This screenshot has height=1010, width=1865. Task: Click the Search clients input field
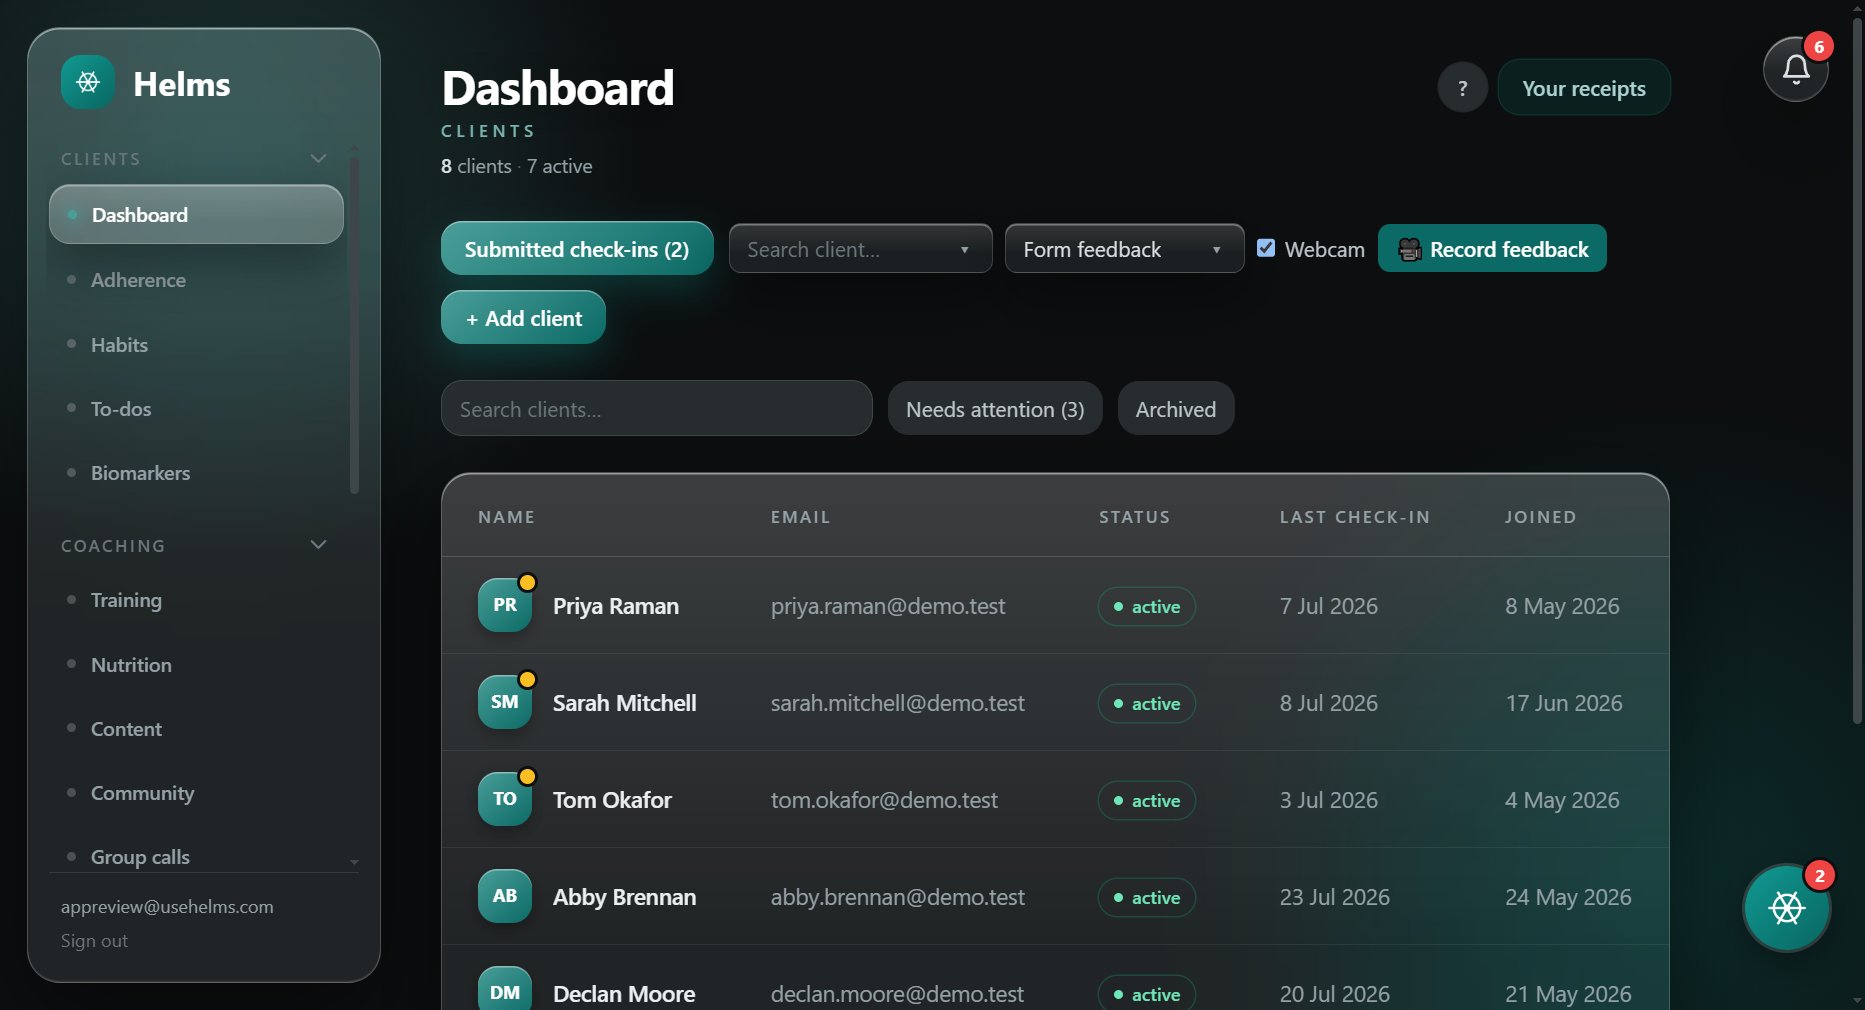tap(657, 409)
